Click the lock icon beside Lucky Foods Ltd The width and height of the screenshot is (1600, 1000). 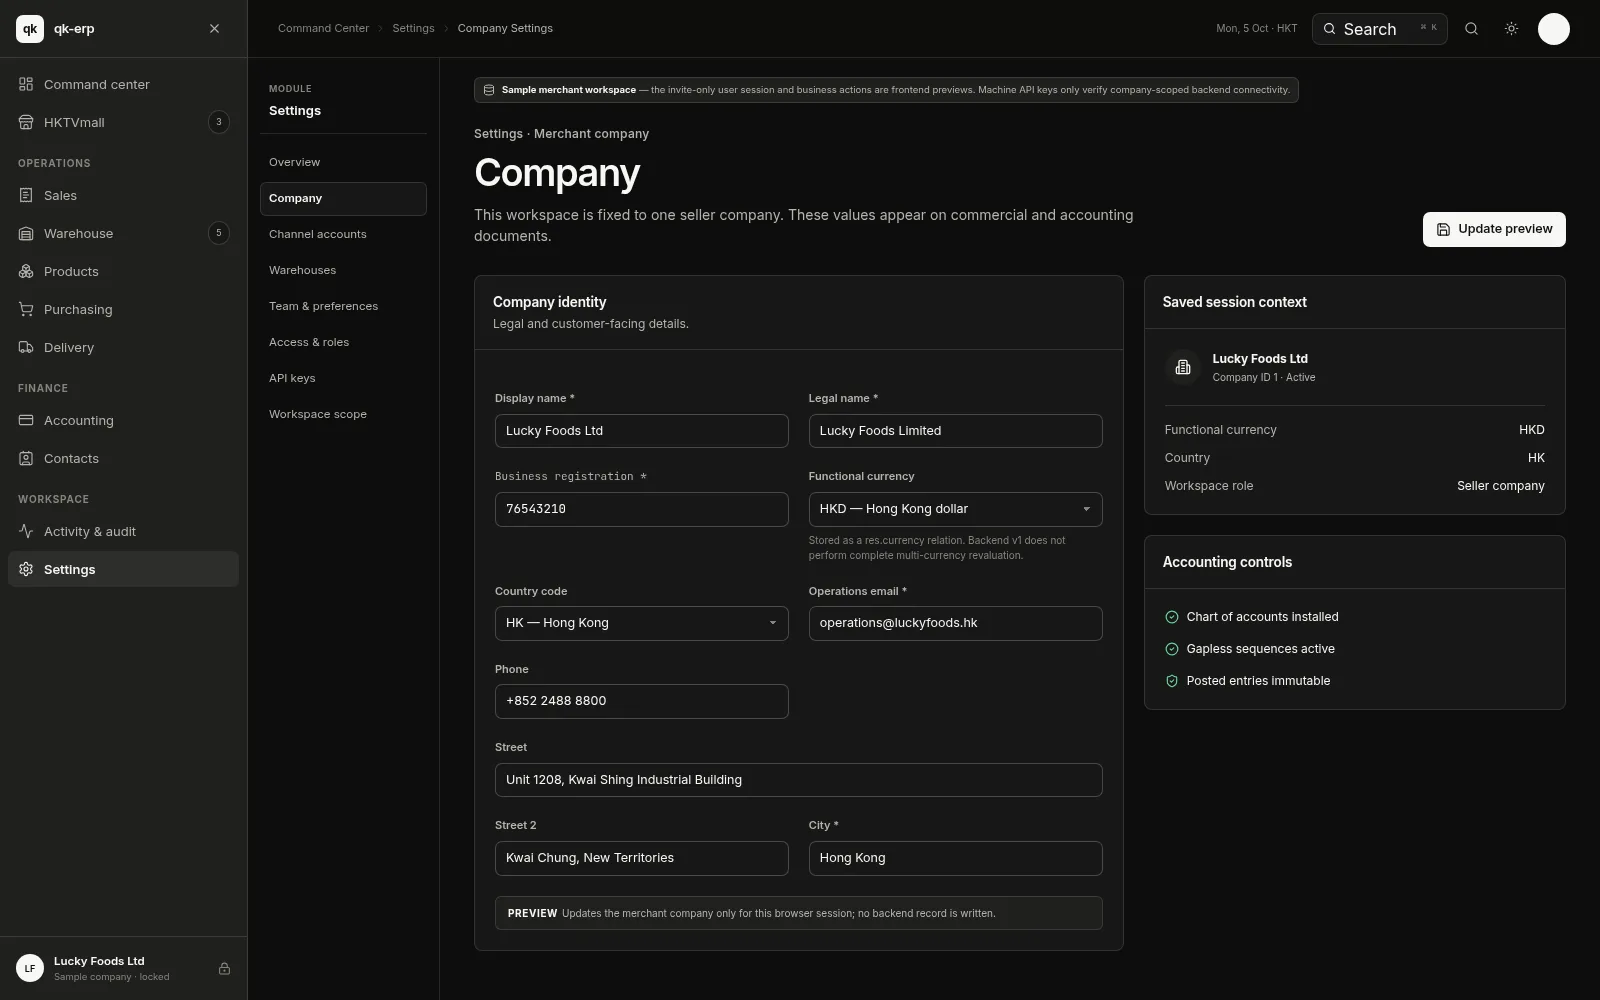(224, 968)
